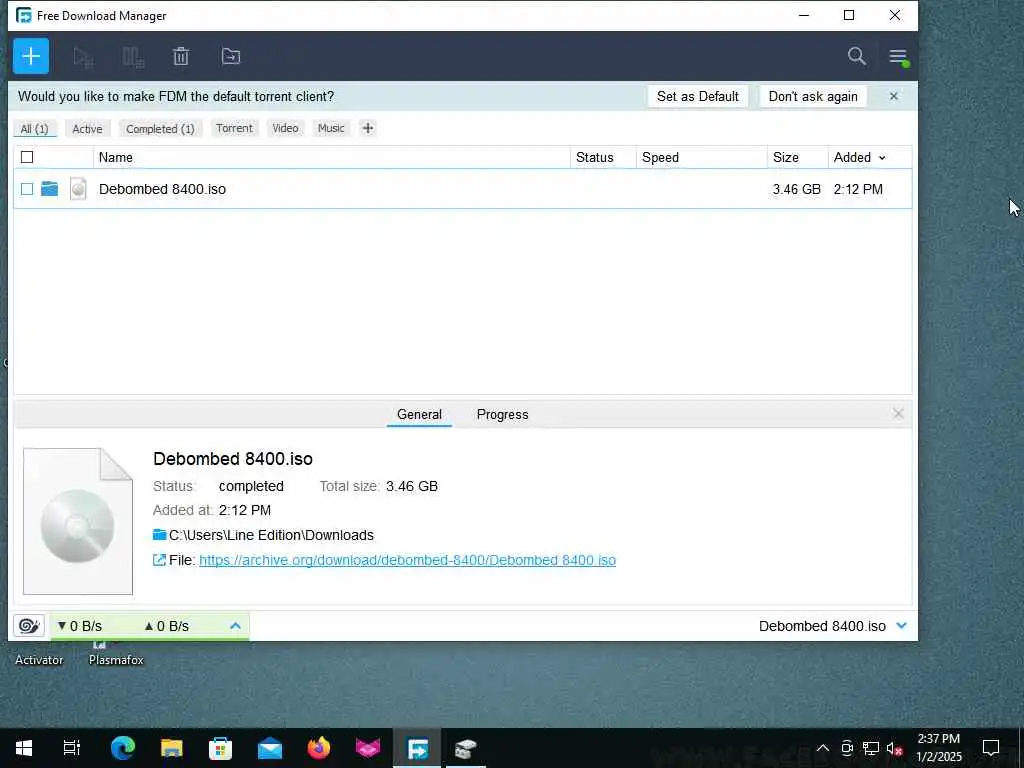Open Microsoft Store from taskbar
This screenshot has height=768, width=1024.
[221, 748]
